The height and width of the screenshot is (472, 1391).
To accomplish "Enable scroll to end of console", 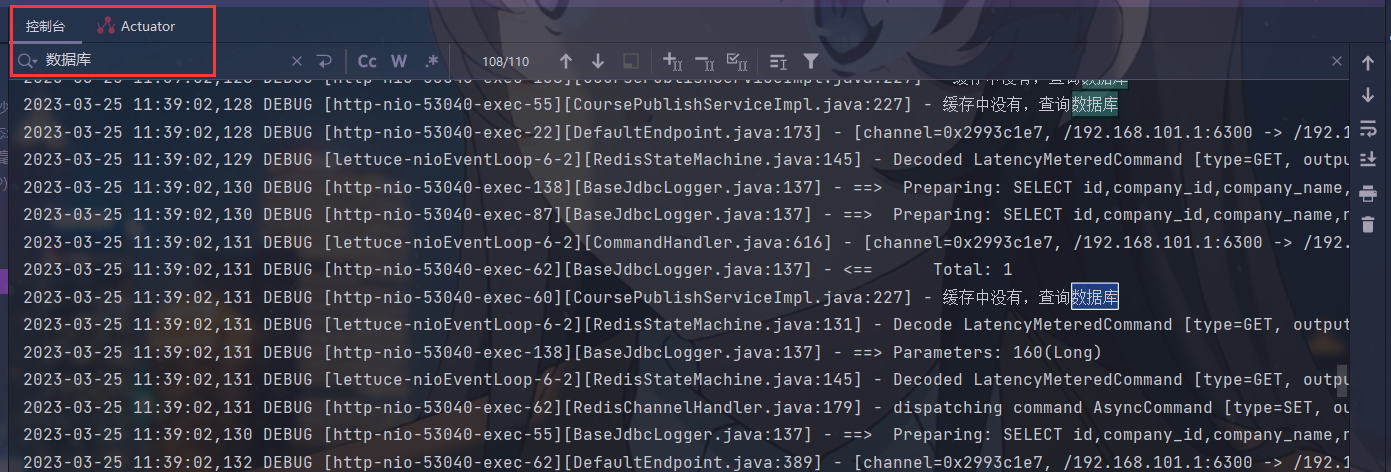I will [1368, 160].
